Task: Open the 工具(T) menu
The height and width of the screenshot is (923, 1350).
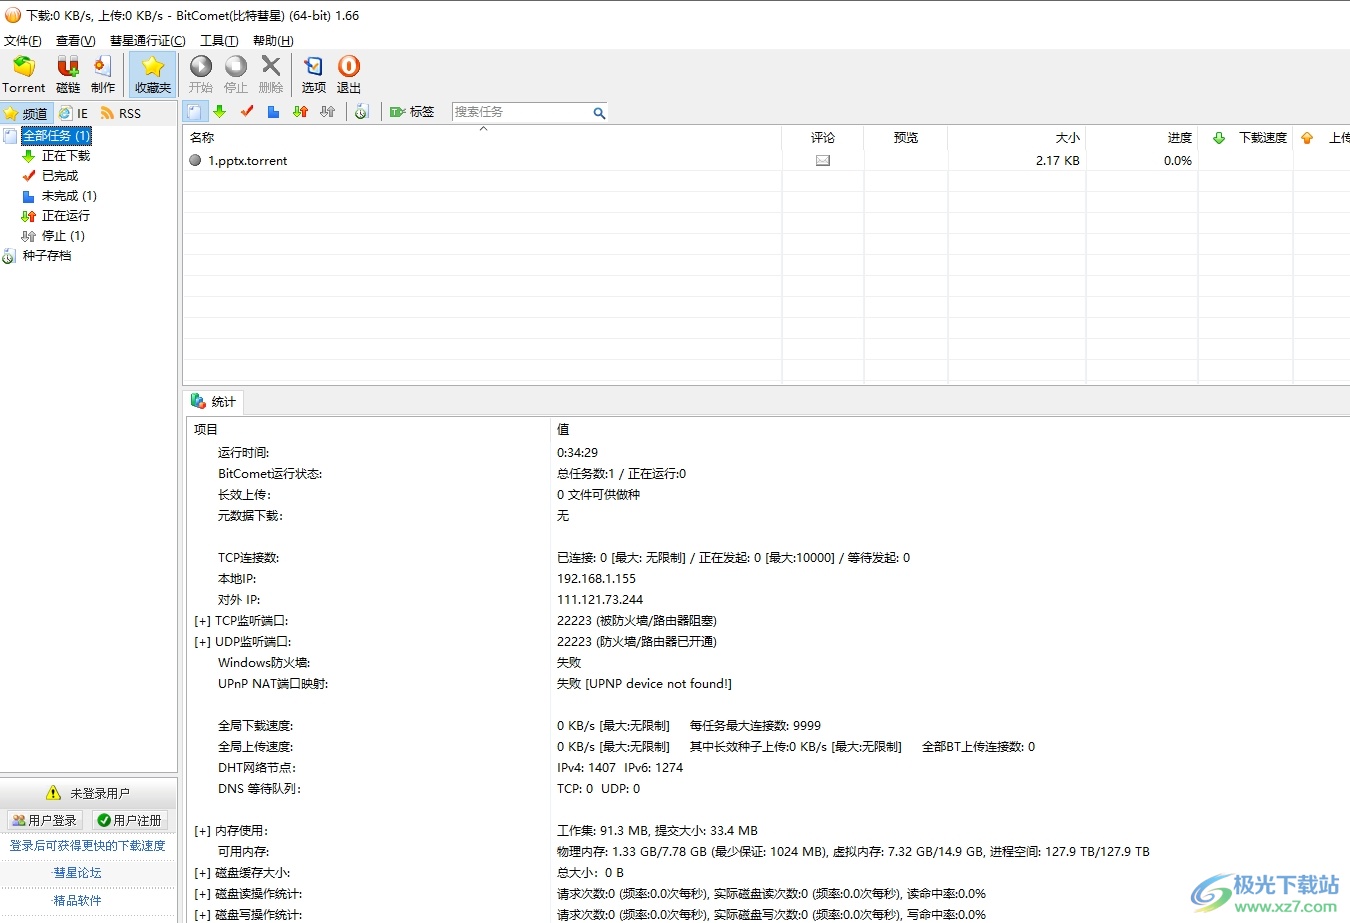Action: (x=219, y=41)
